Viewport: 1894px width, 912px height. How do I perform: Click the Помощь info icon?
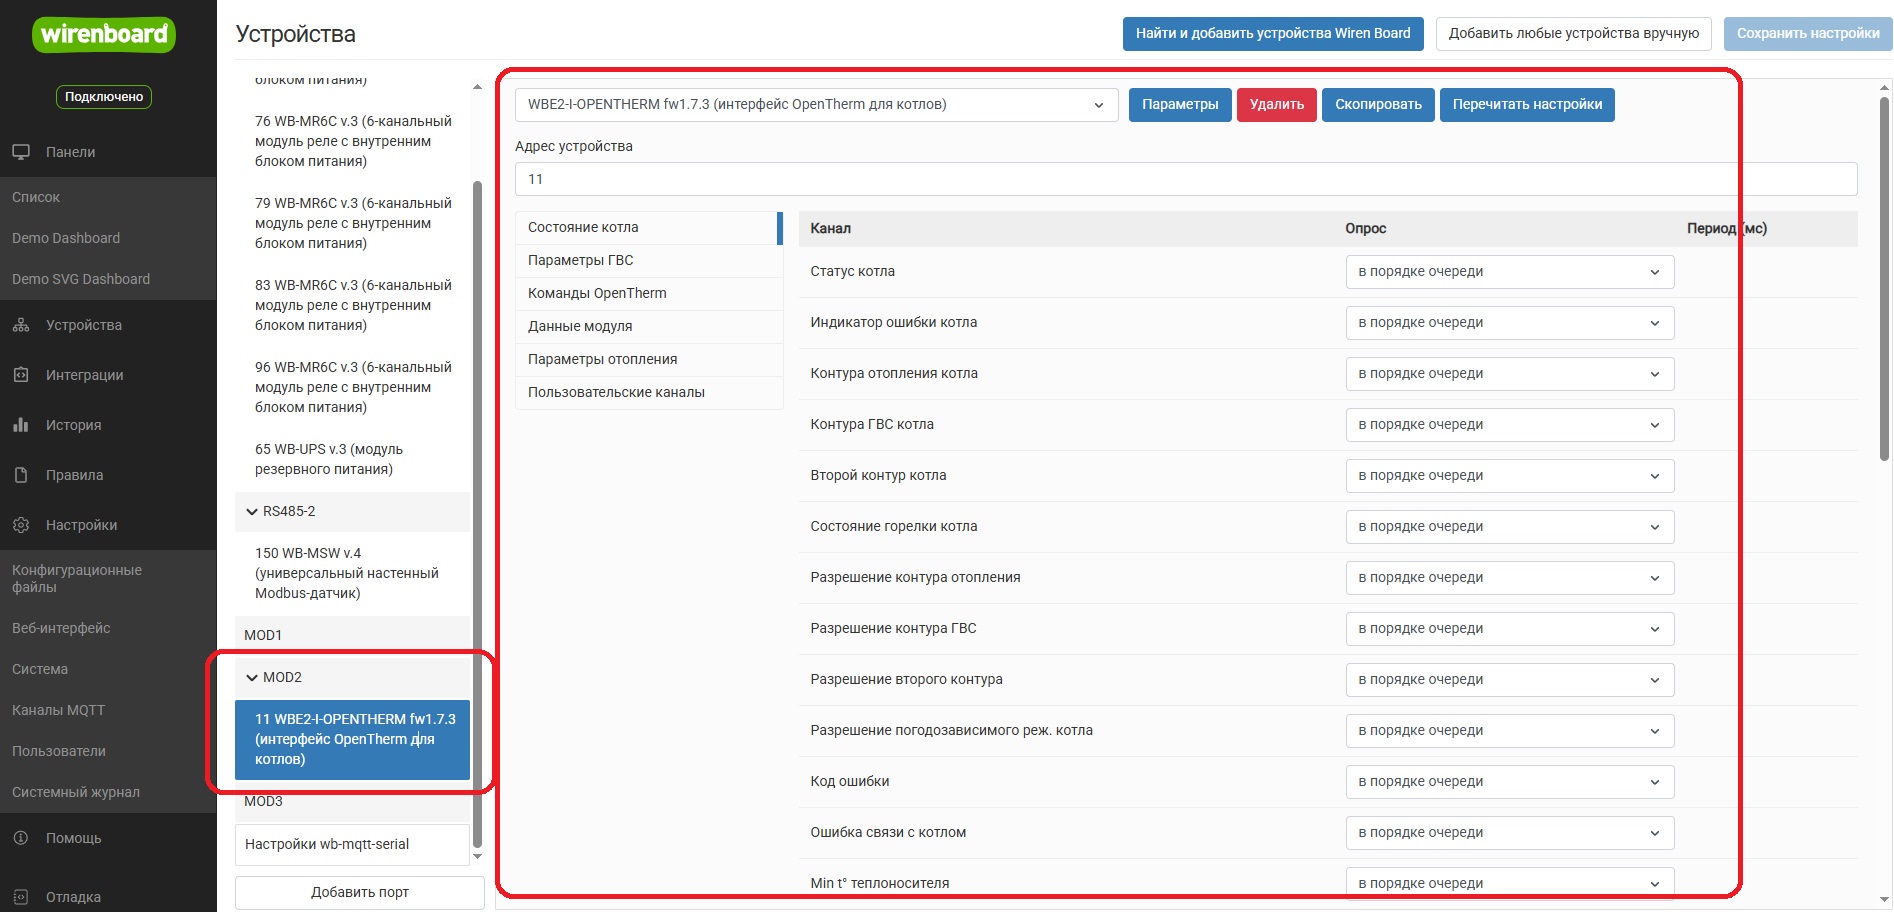pyautogui.click(x=21, y=838)
